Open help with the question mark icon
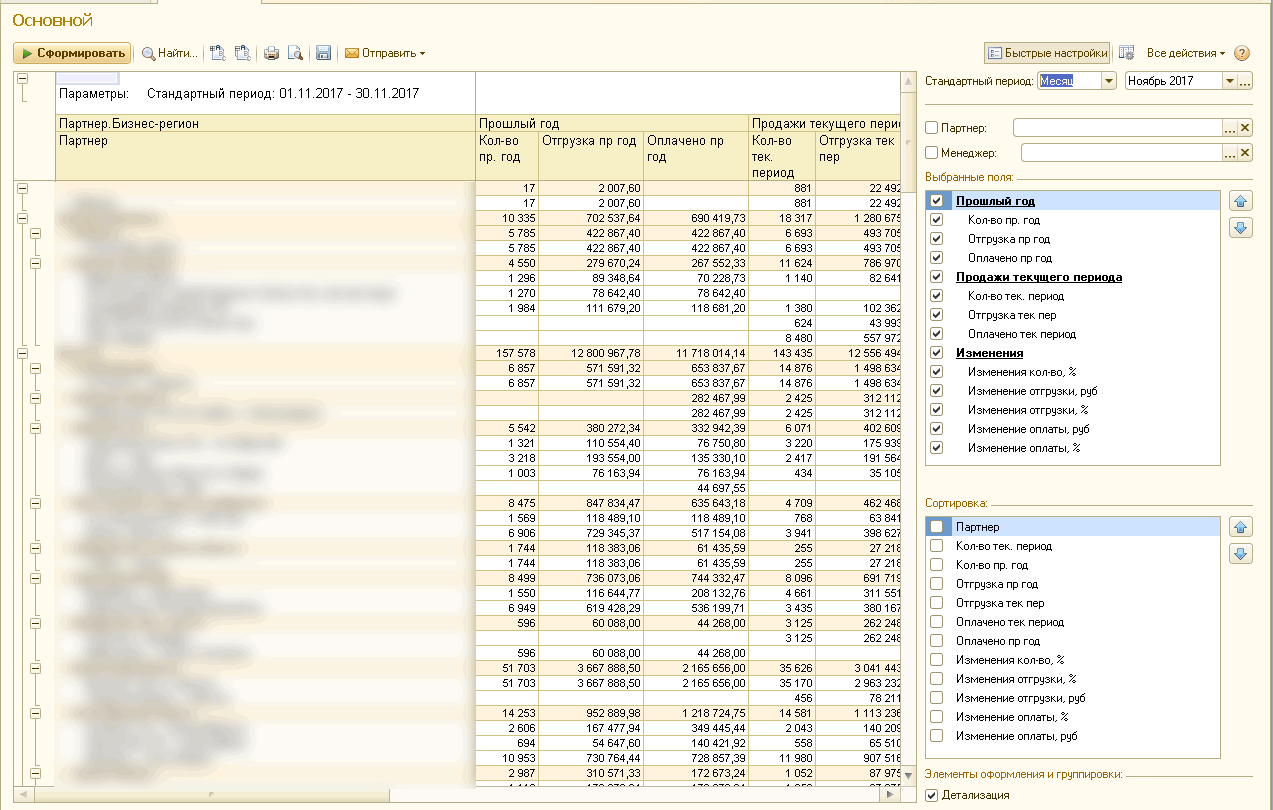 [x=1242, y=53]
